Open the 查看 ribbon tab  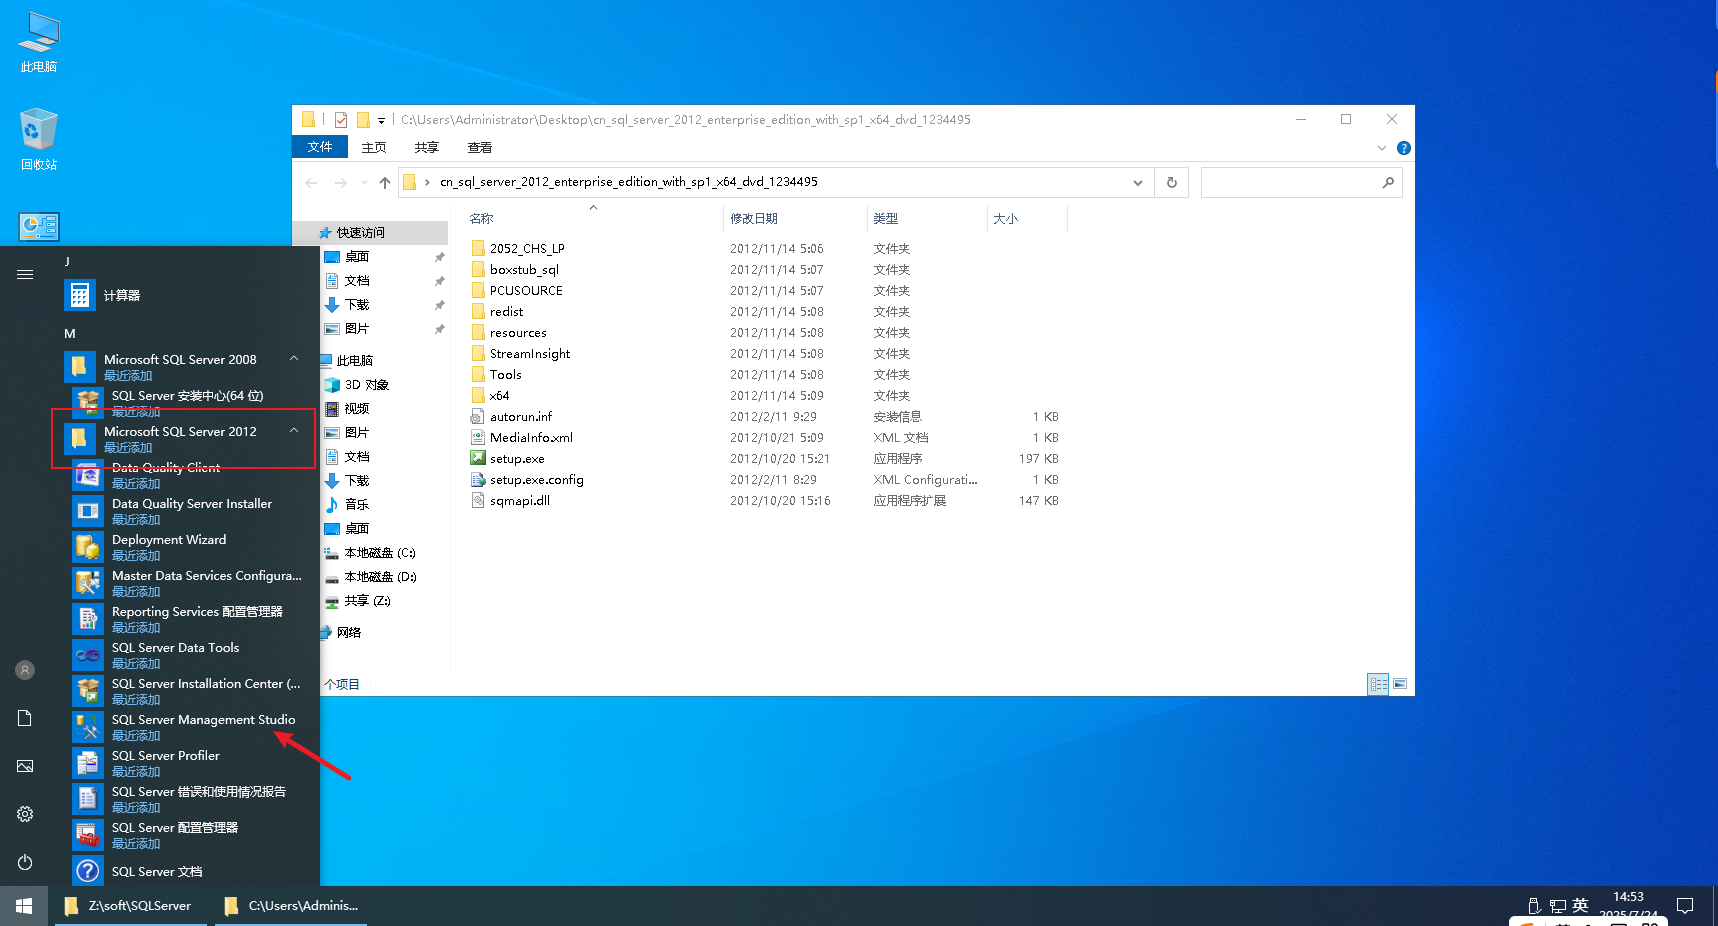480,147
